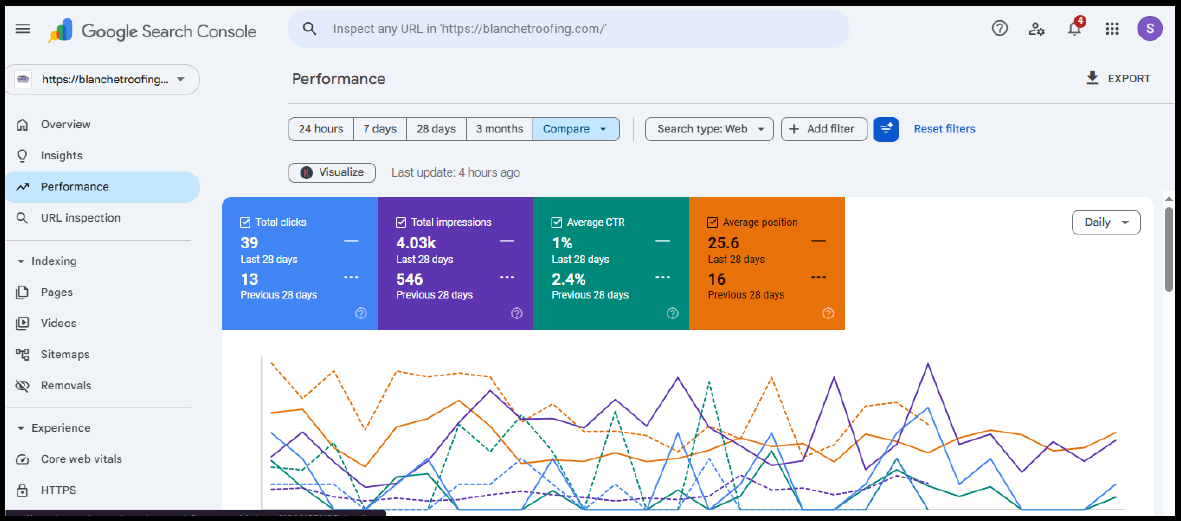Open Performance in the sidebar

pyautogui.click(x=102, y=187)
